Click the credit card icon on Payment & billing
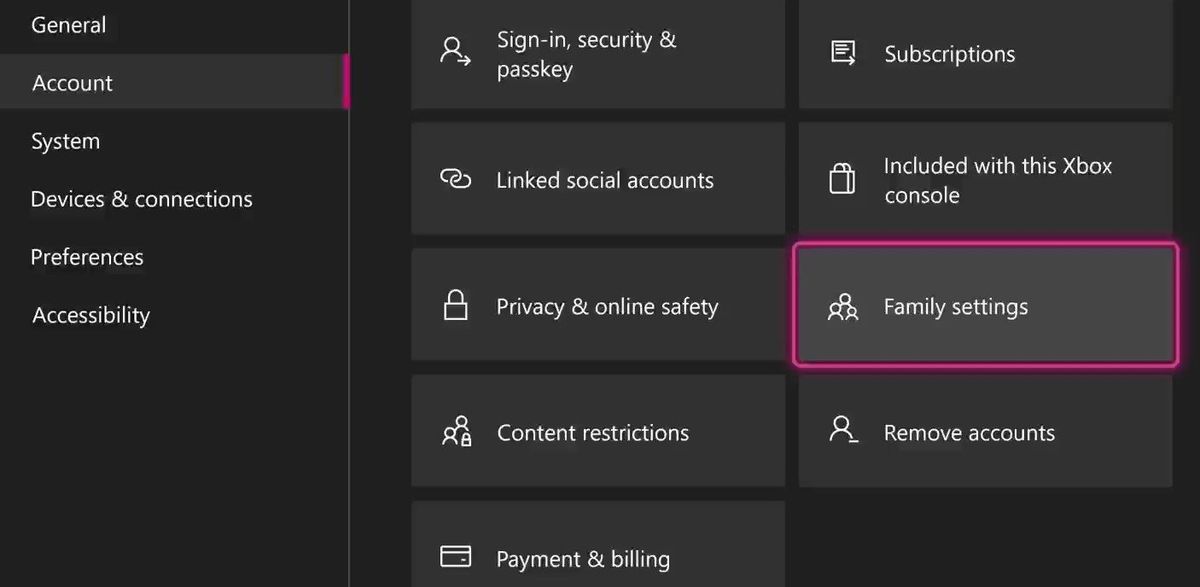The height and width of the screenshot is (587, 1200). [456, 558]
